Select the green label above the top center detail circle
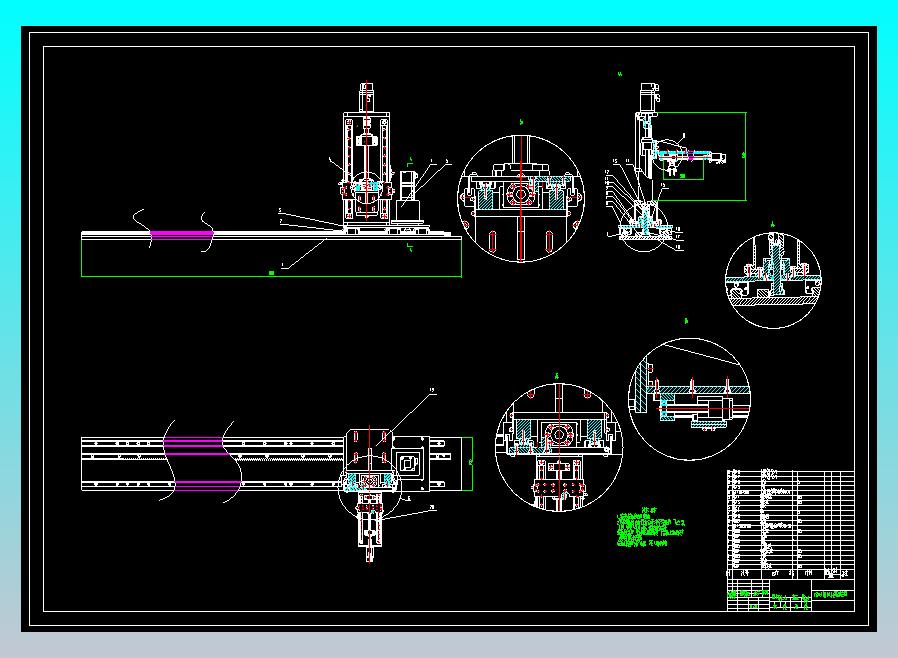The height and width of the screenshot is (658, 898). coord(521,122)
